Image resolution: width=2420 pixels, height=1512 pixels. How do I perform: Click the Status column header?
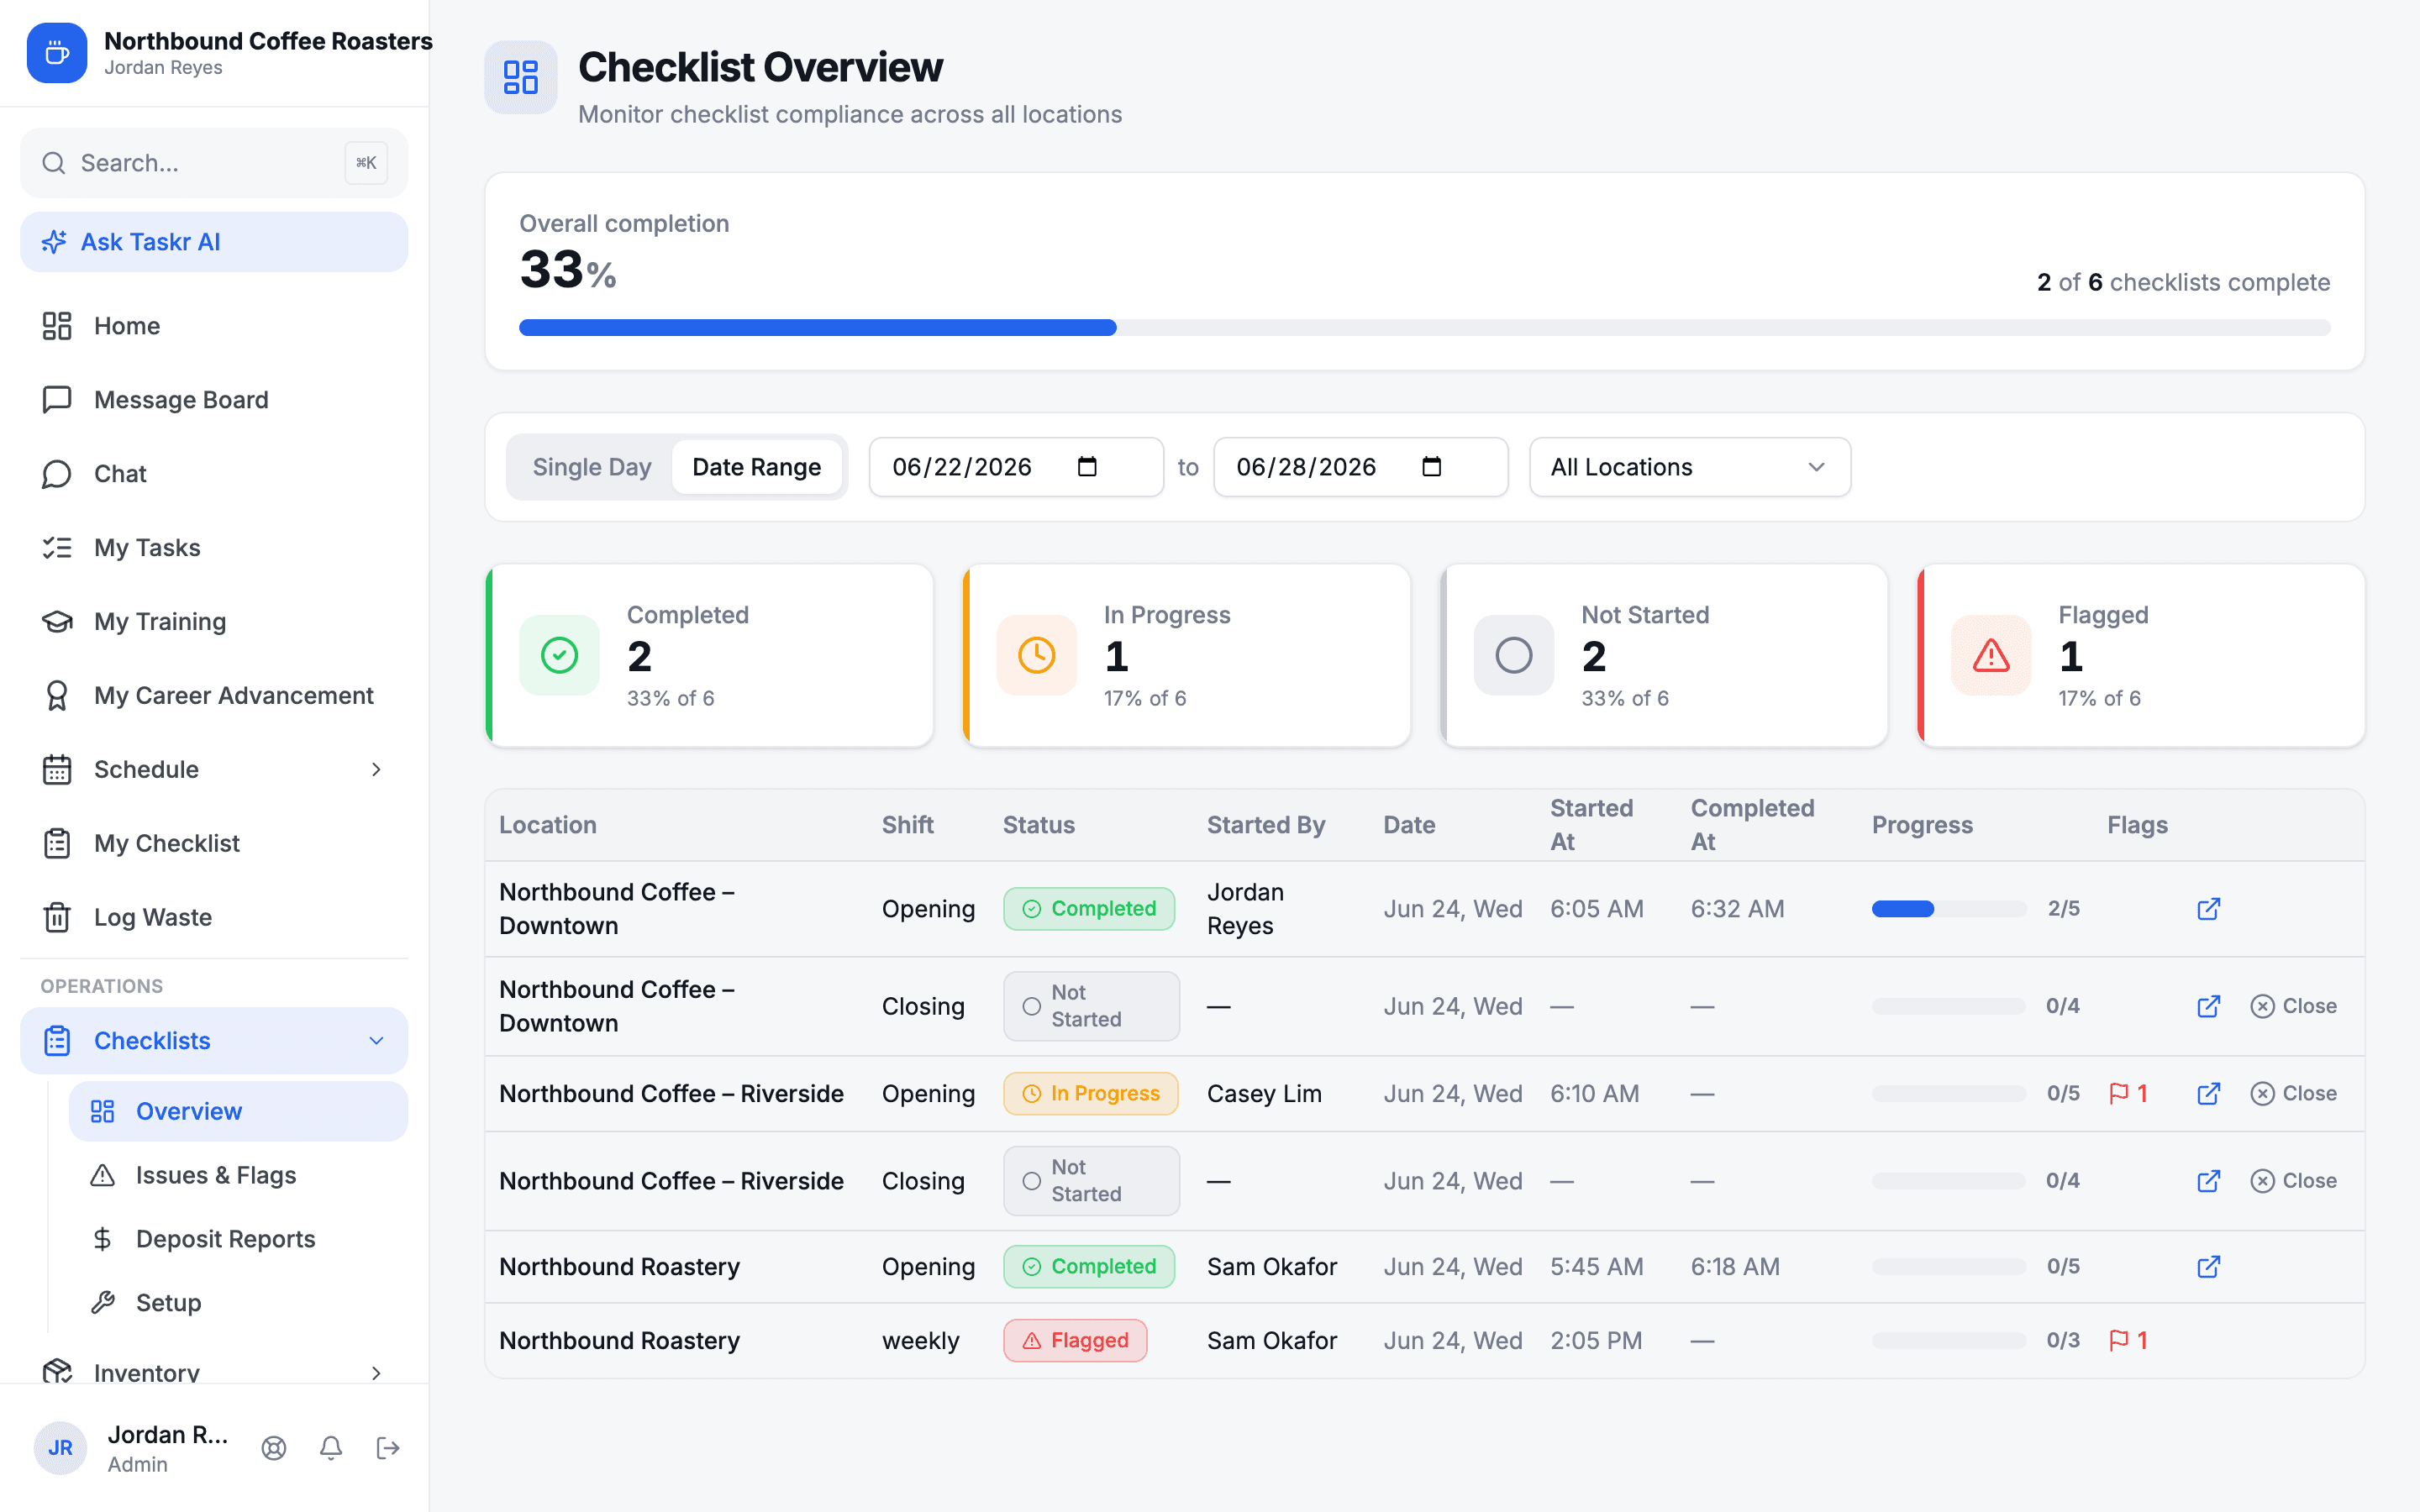tap(1039, 825)
